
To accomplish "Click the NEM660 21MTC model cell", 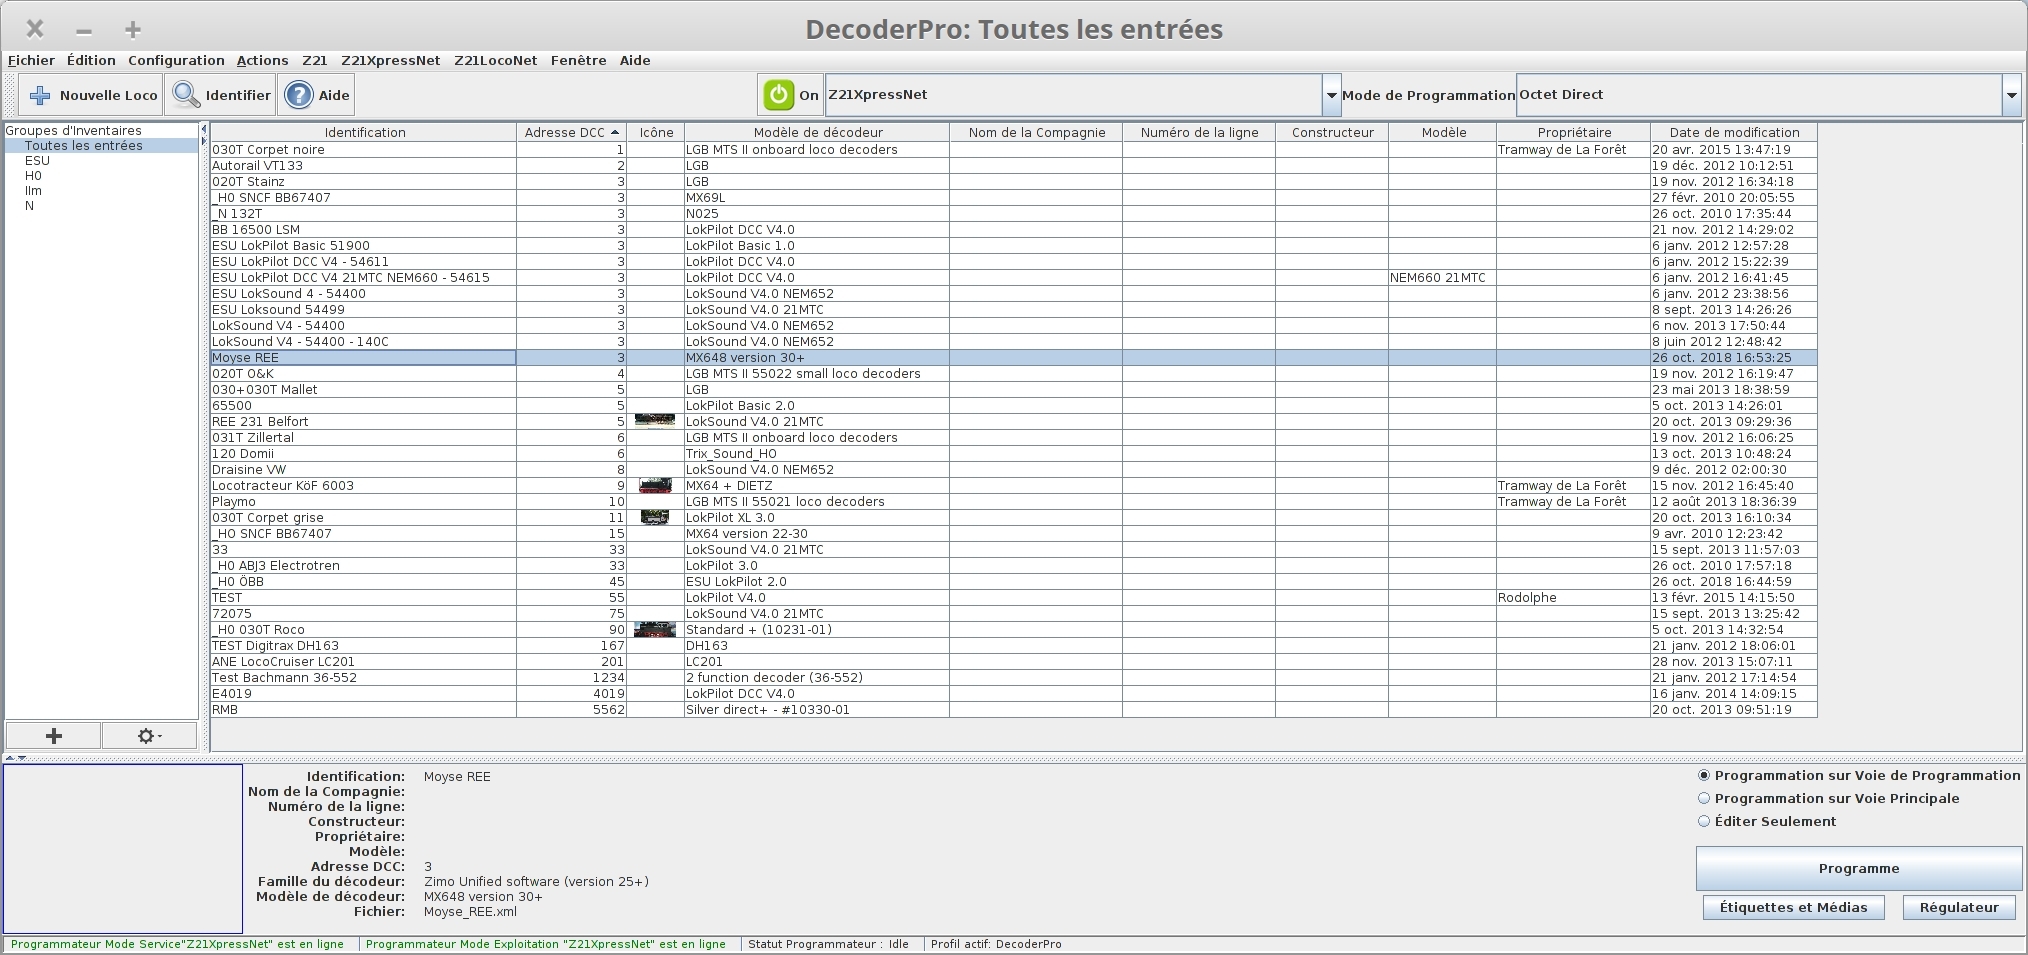I will coord(1441,277).
